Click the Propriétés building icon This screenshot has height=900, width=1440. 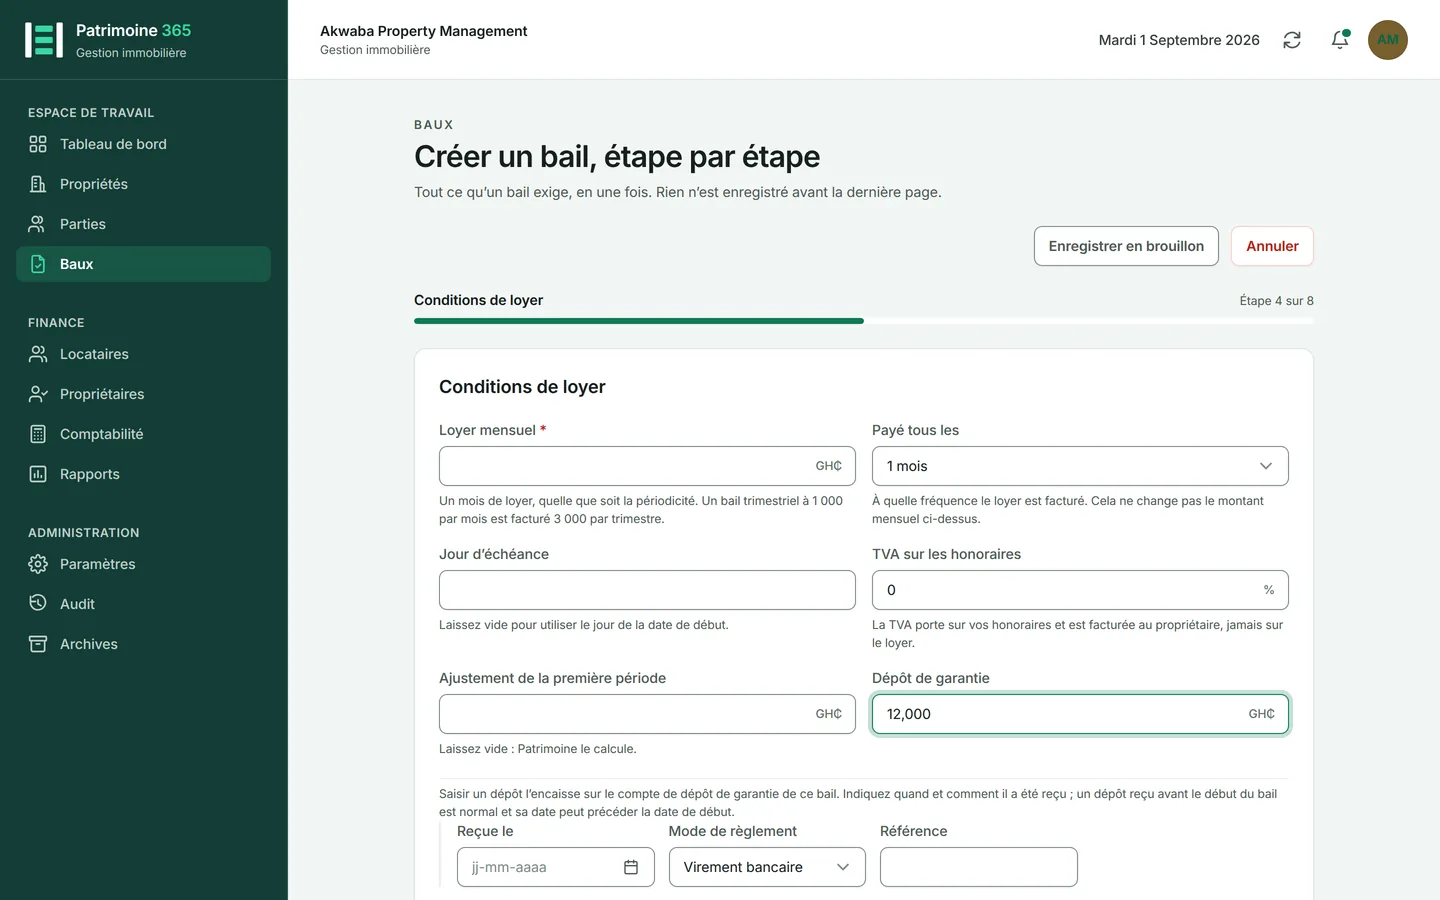pyautogui.click(x=38, y=184)
